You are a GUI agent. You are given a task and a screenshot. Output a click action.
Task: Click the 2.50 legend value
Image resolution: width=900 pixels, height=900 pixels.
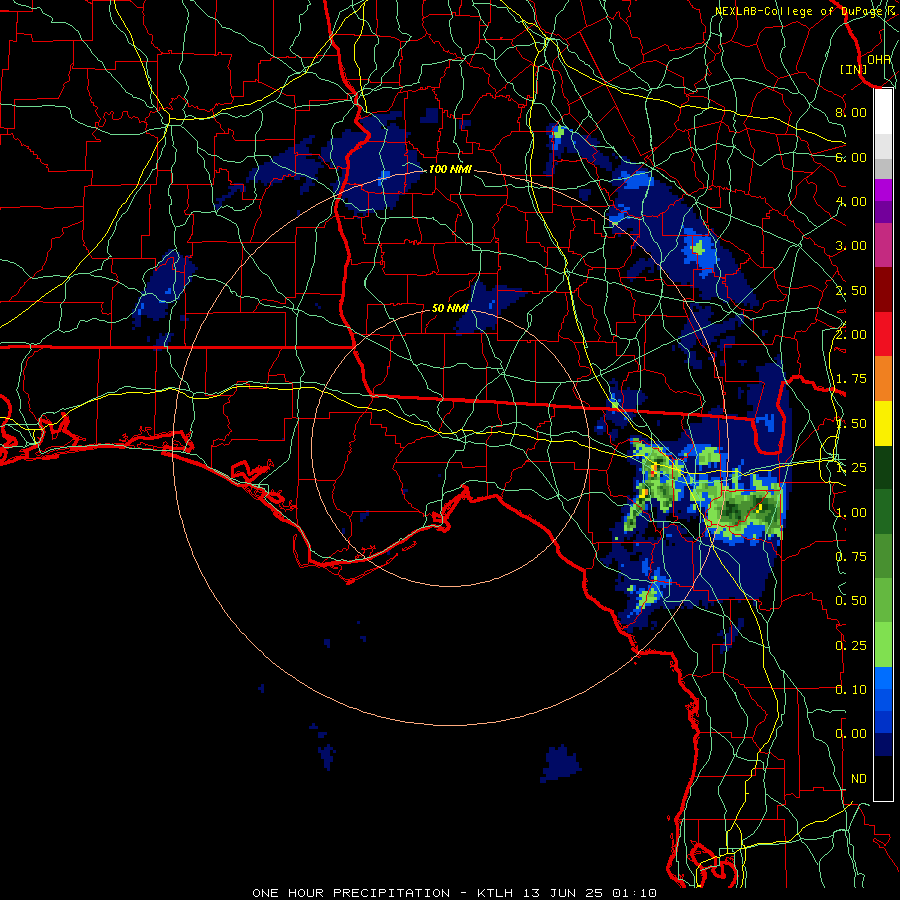[851, 290]
